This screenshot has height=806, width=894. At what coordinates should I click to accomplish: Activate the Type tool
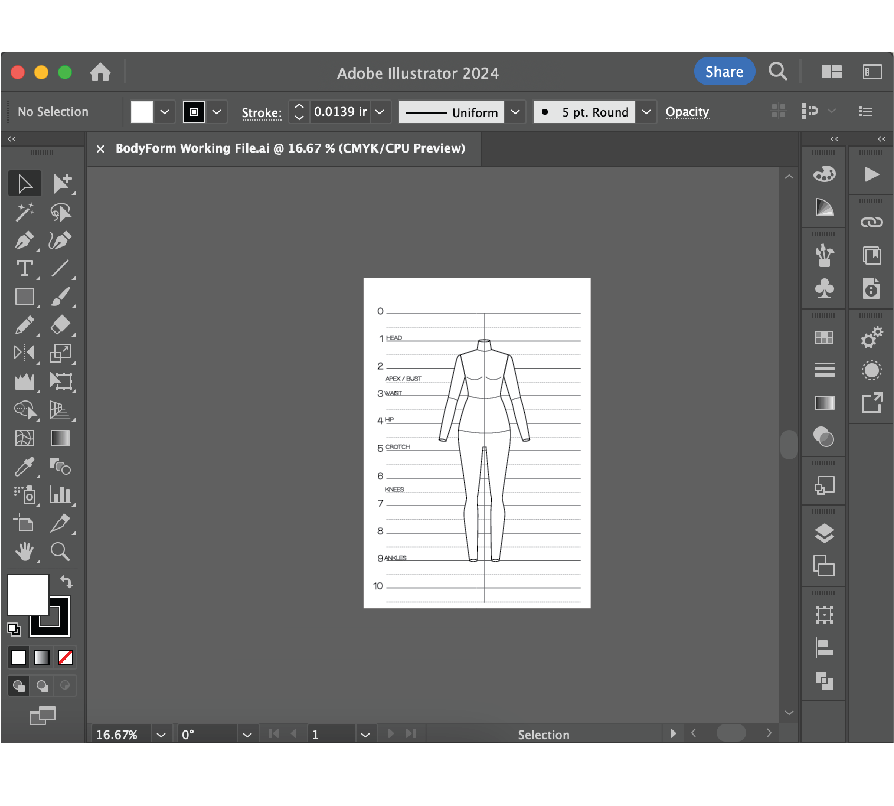point(25,268)
